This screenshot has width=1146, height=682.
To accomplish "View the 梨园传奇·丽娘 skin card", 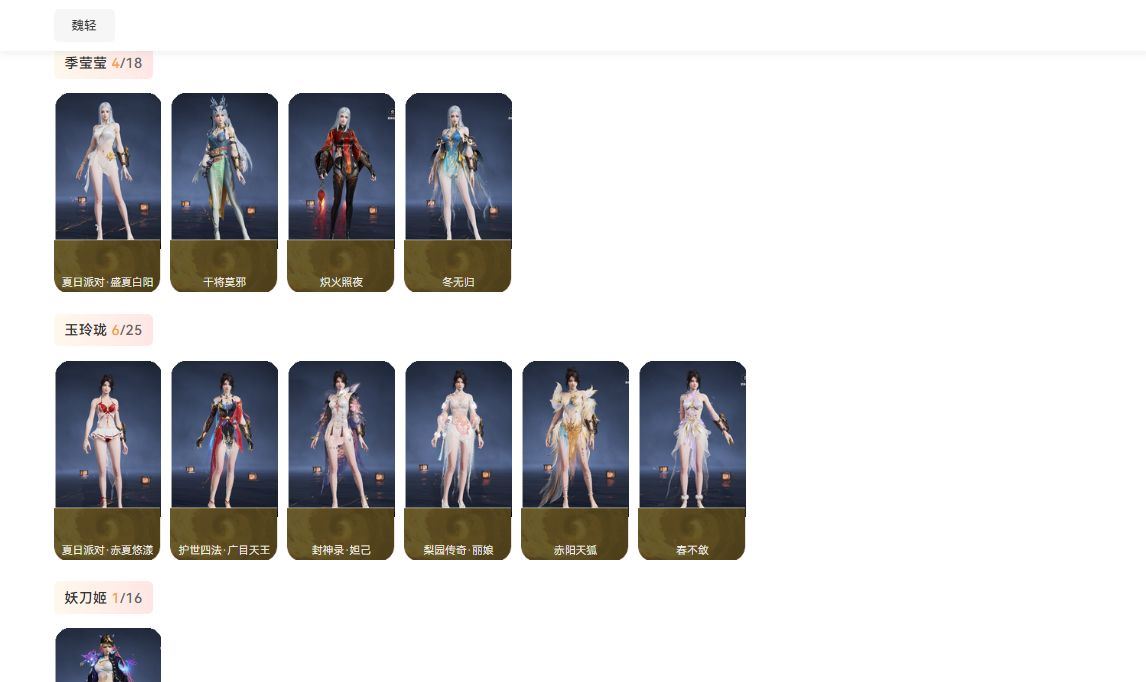I will [458, 461].
